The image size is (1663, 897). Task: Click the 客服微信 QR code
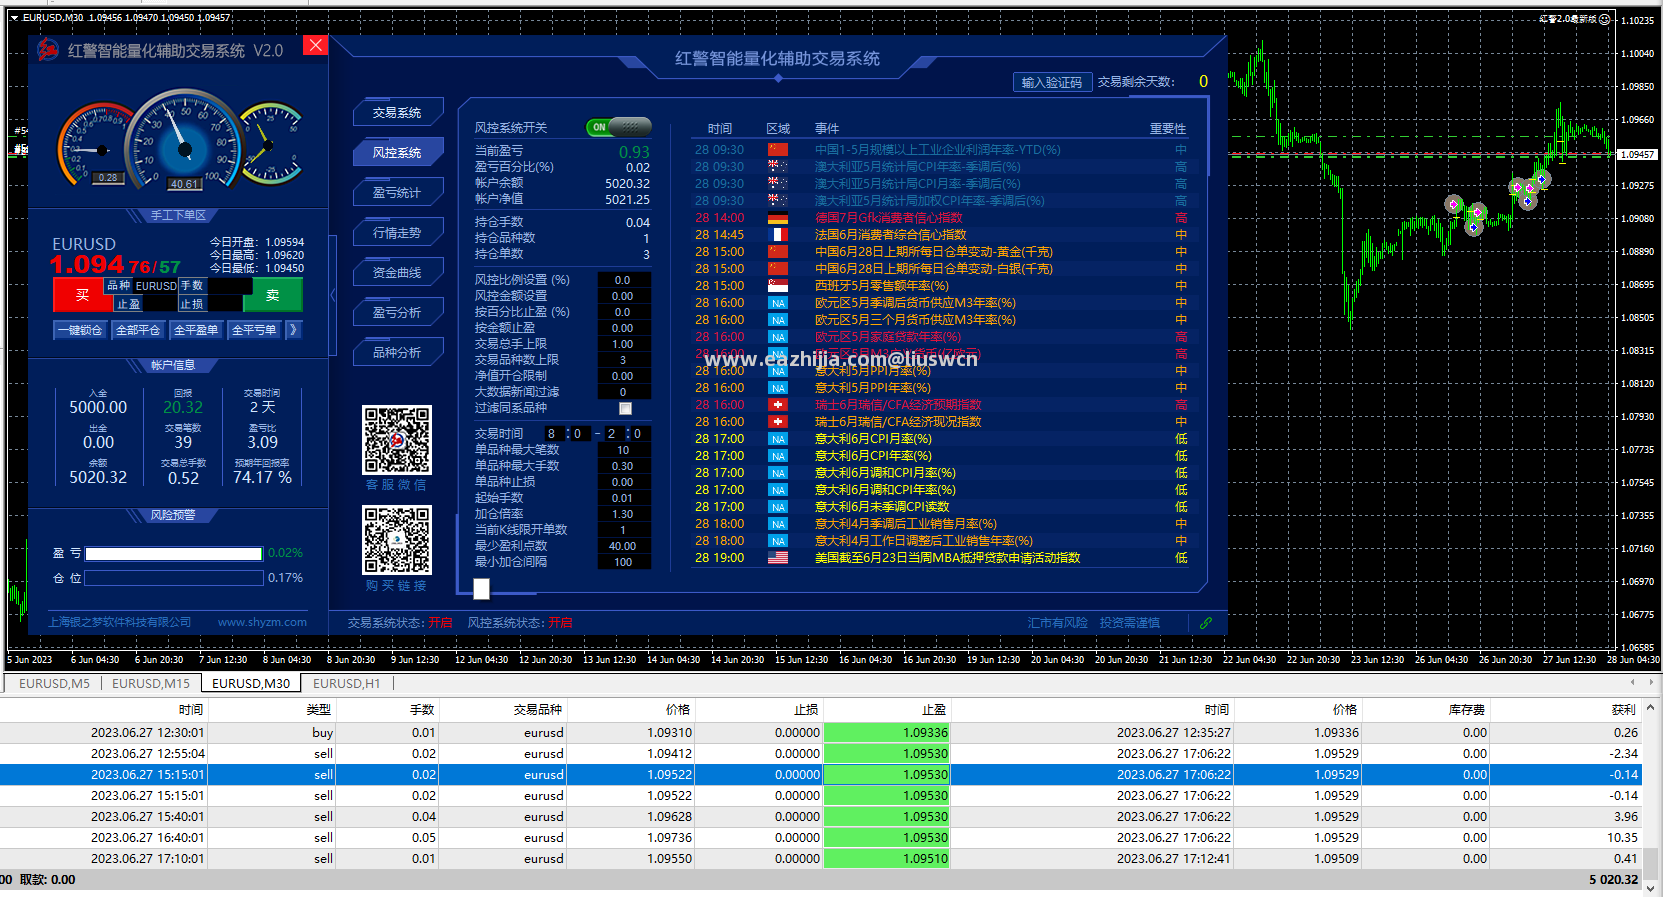[x=397, y=440]
